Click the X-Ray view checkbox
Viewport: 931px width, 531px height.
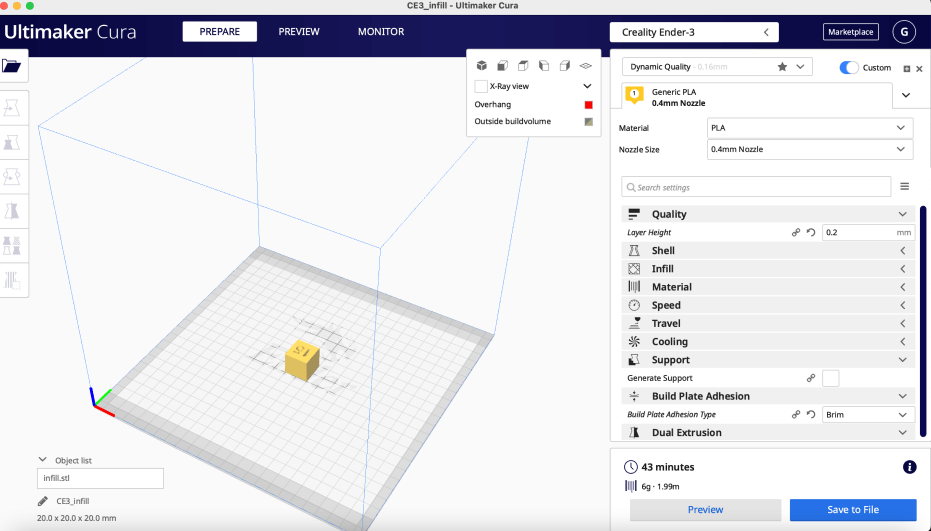(481, 86)
